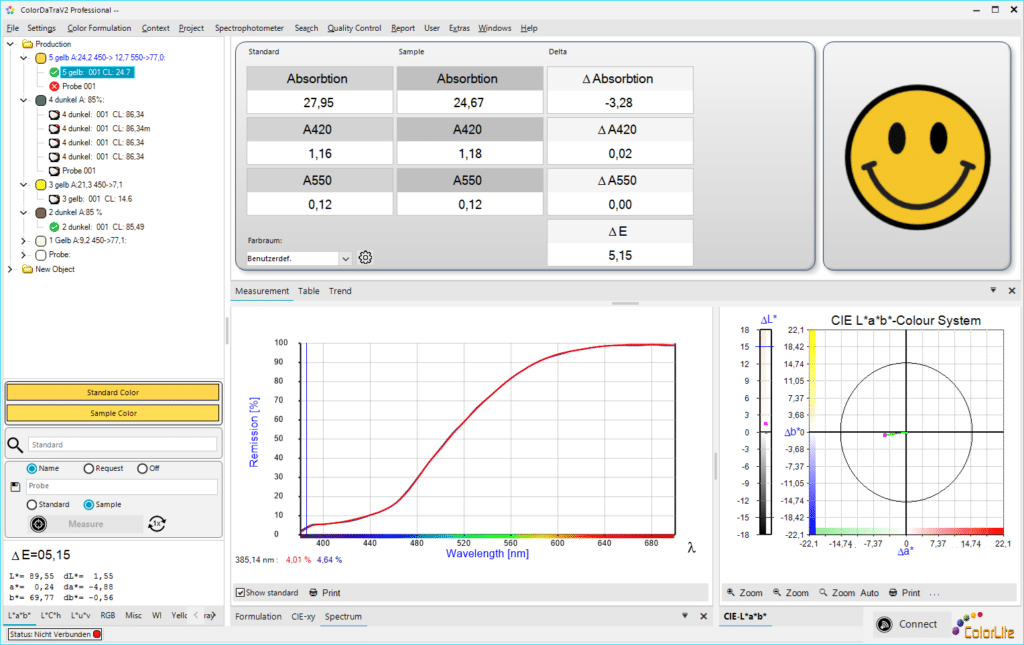
Task: Open the Measurement panel dropdown arrow
Action: pyautogui.click(x=993, y=290)
